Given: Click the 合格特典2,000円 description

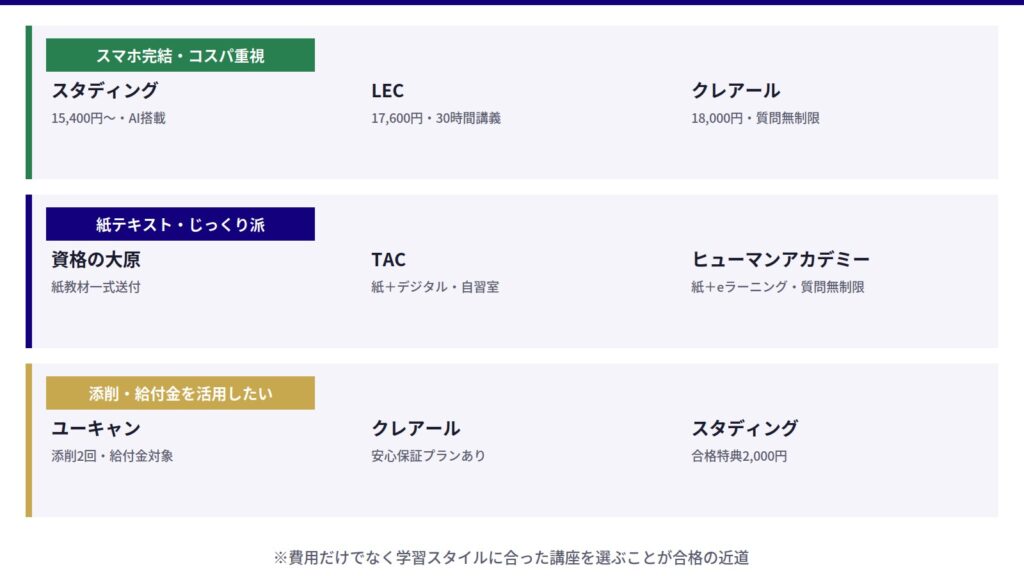Looking at the screenshot, I should click(x=739, y=456).
